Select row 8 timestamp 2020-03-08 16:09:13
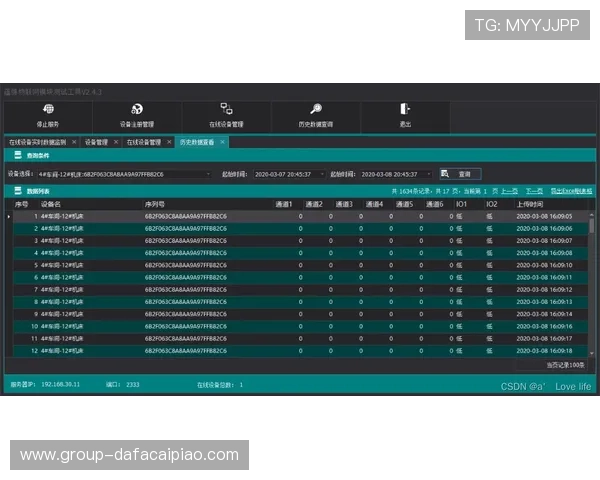Viewport: 600px width, 480px height. click(x=544, y=302)
